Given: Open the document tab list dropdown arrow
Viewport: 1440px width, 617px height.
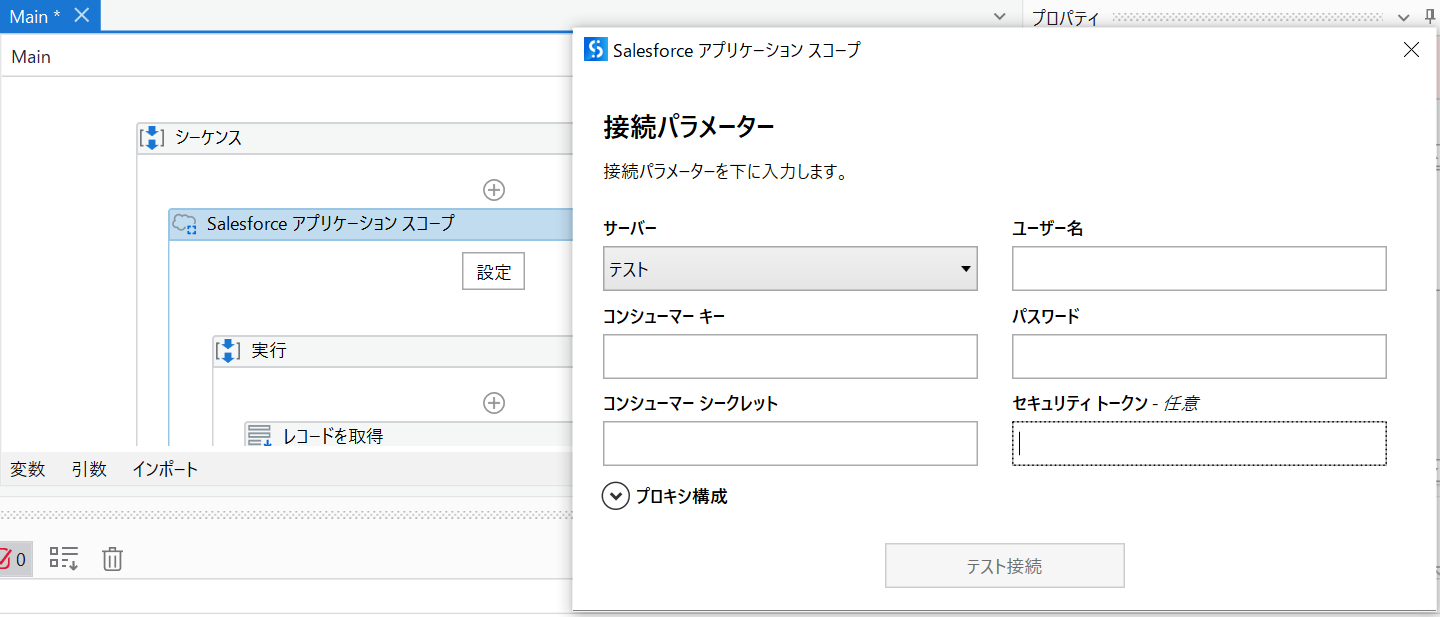Looking at the screenshot, I should pos(999,17).
